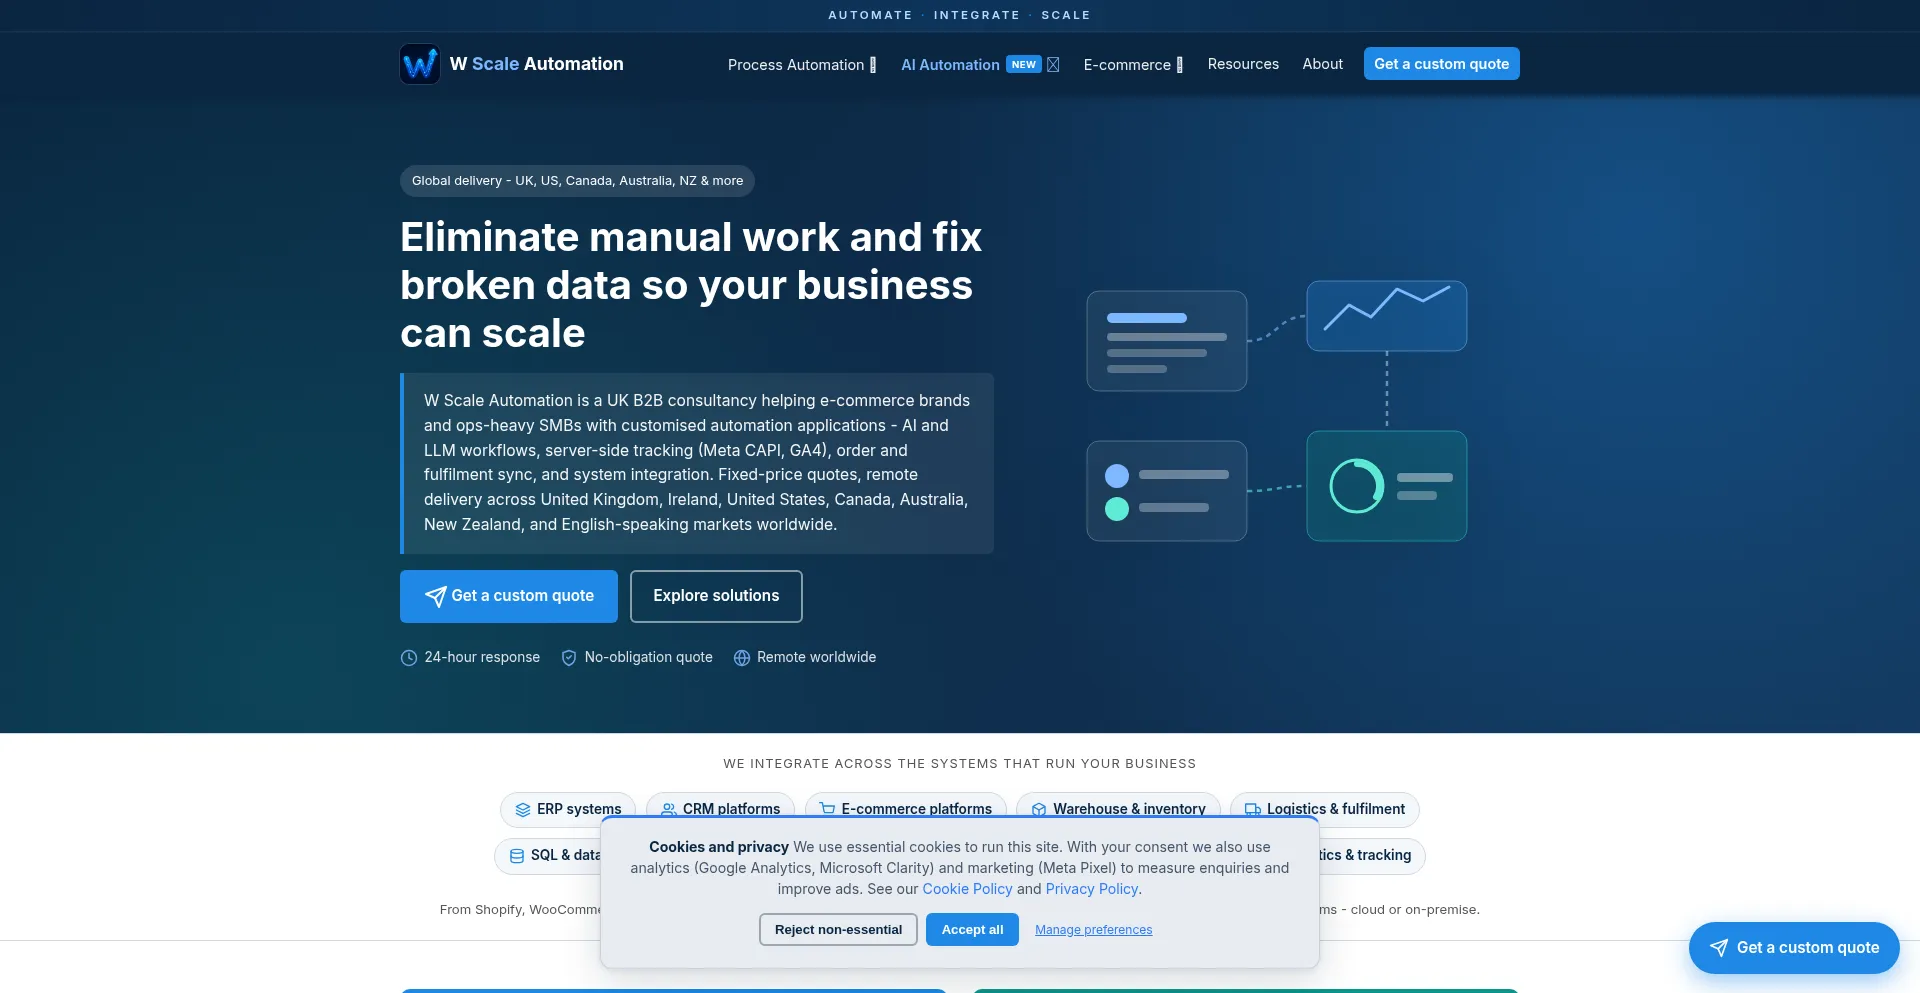Screen dimensions: 1920x993
Task: Click the Reject non-essential cookies button
Action: click(838, 930)
